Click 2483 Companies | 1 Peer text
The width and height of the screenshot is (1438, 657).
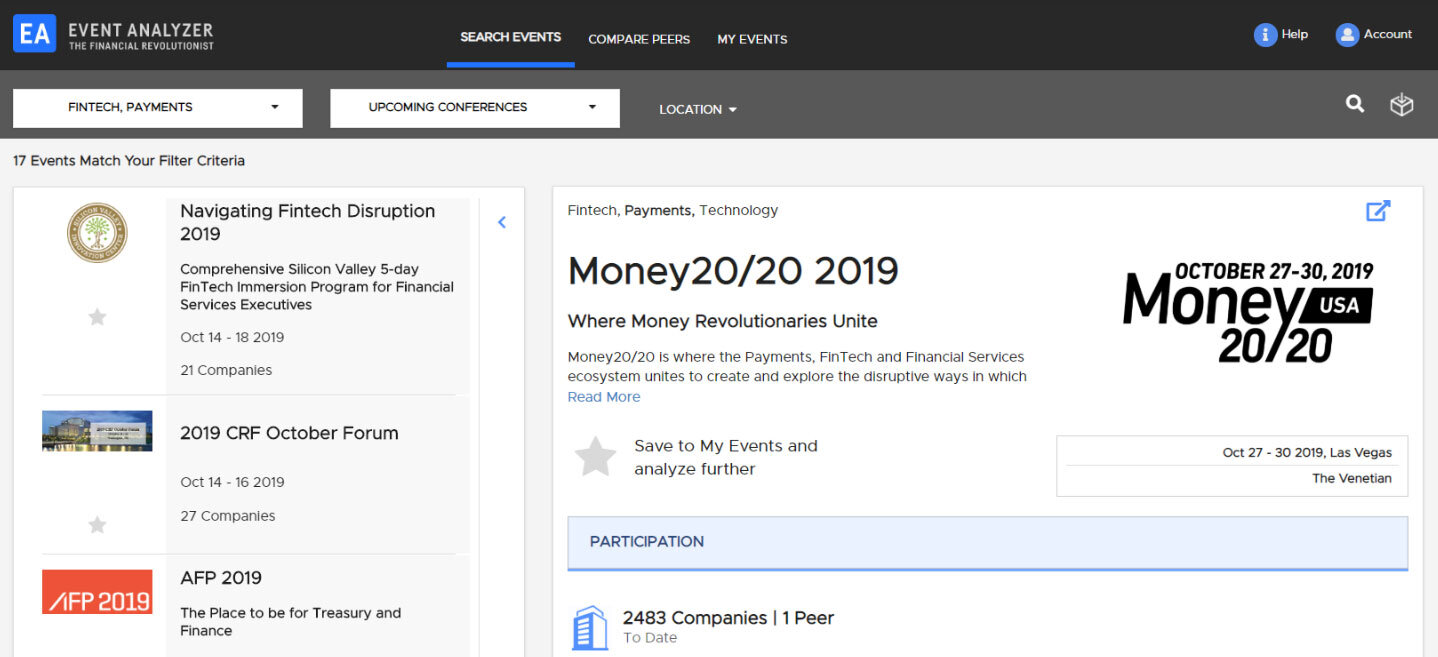click(x=728, y=618)
